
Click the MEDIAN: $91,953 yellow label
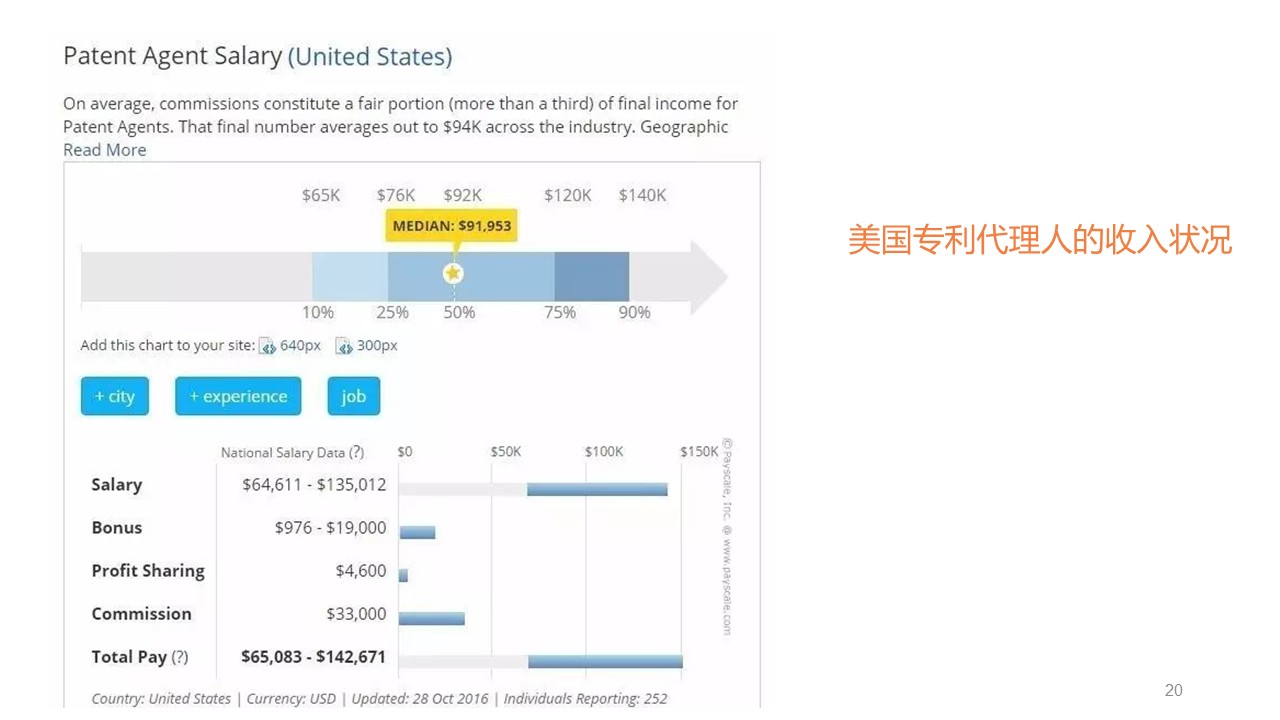(452, 226)
